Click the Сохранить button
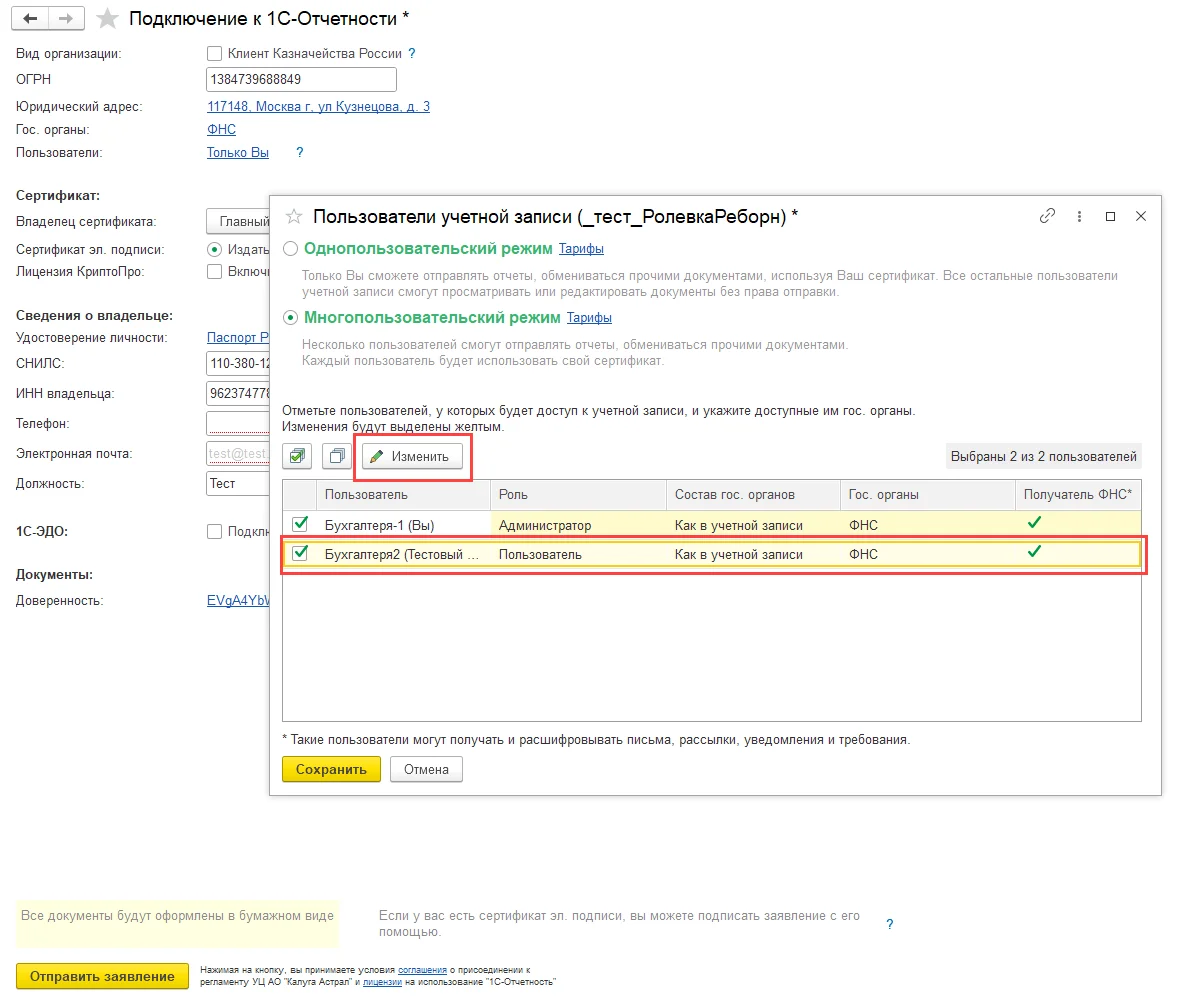The width and height of the screenshot is (1184, 1002). (331, 769)
